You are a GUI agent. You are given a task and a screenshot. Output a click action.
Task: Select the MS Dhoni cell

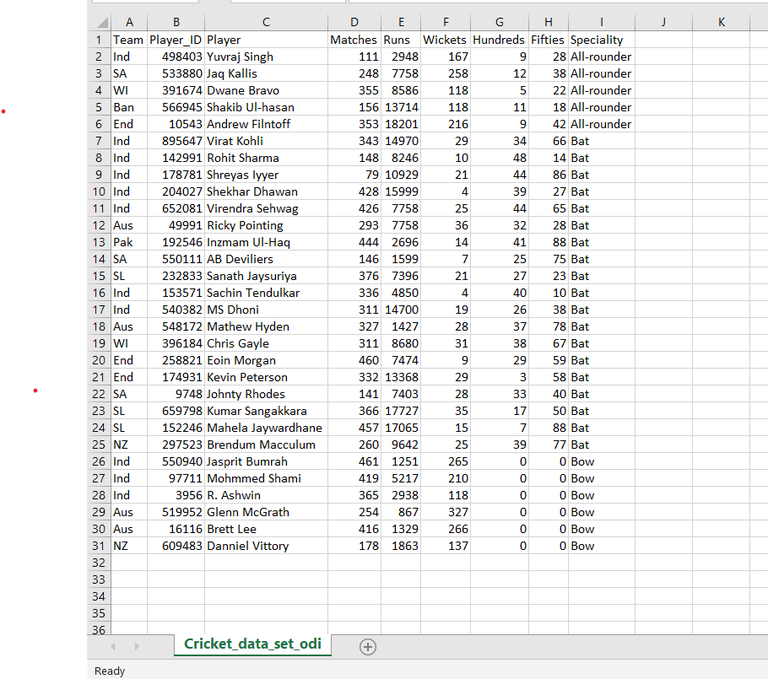[266, 310]
